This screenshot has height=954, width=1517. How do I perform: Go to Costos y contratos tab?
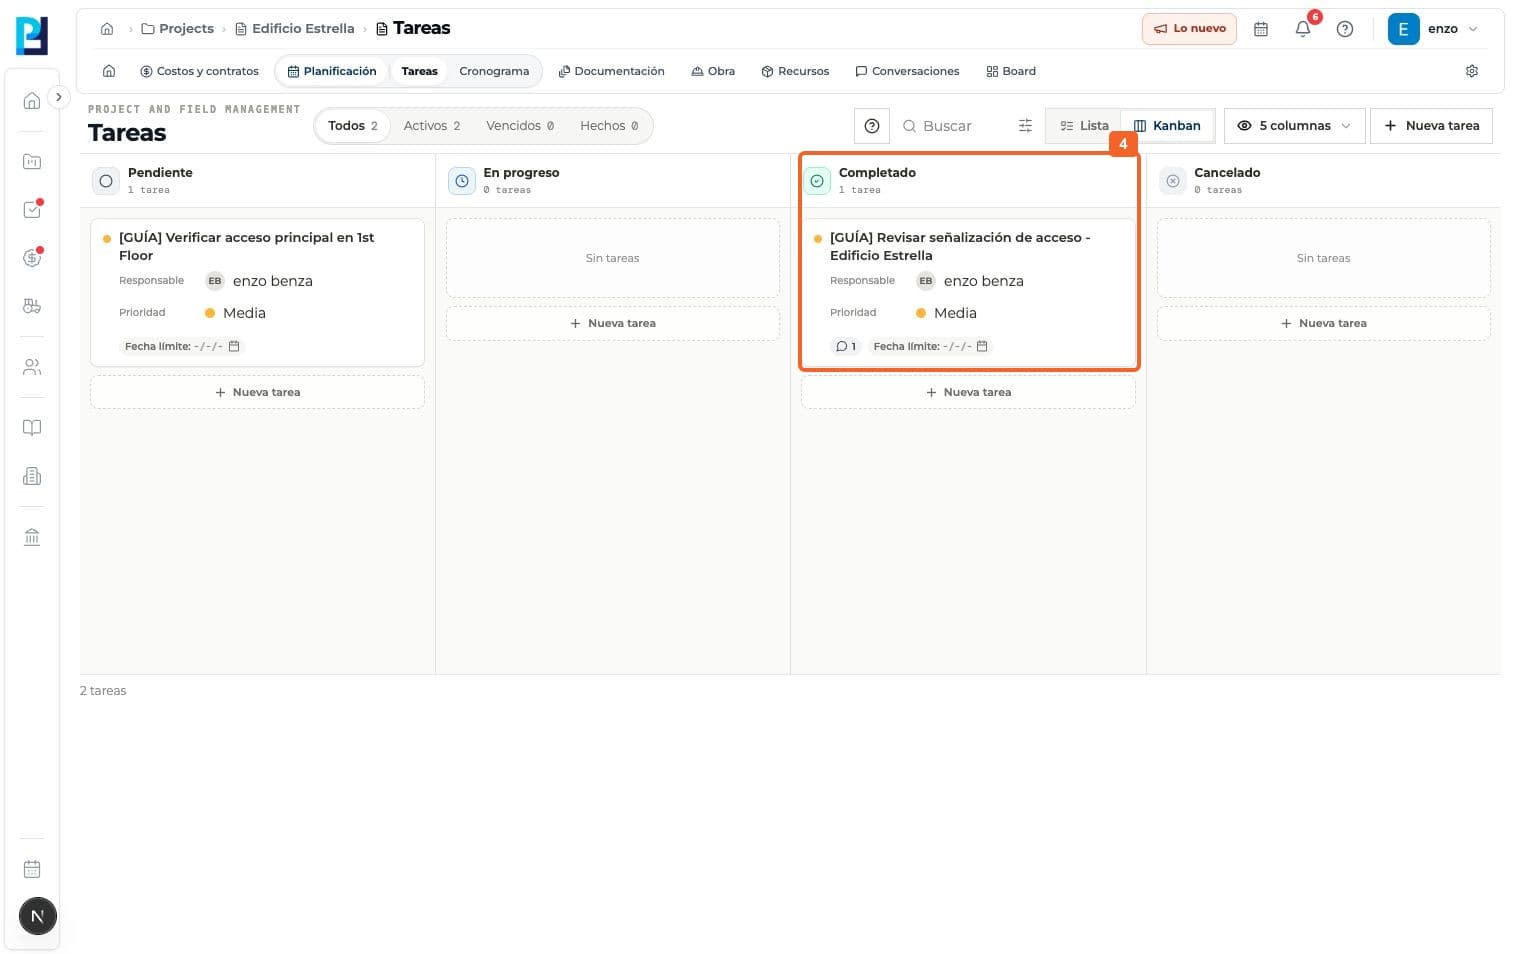click(x=199, y=71)
